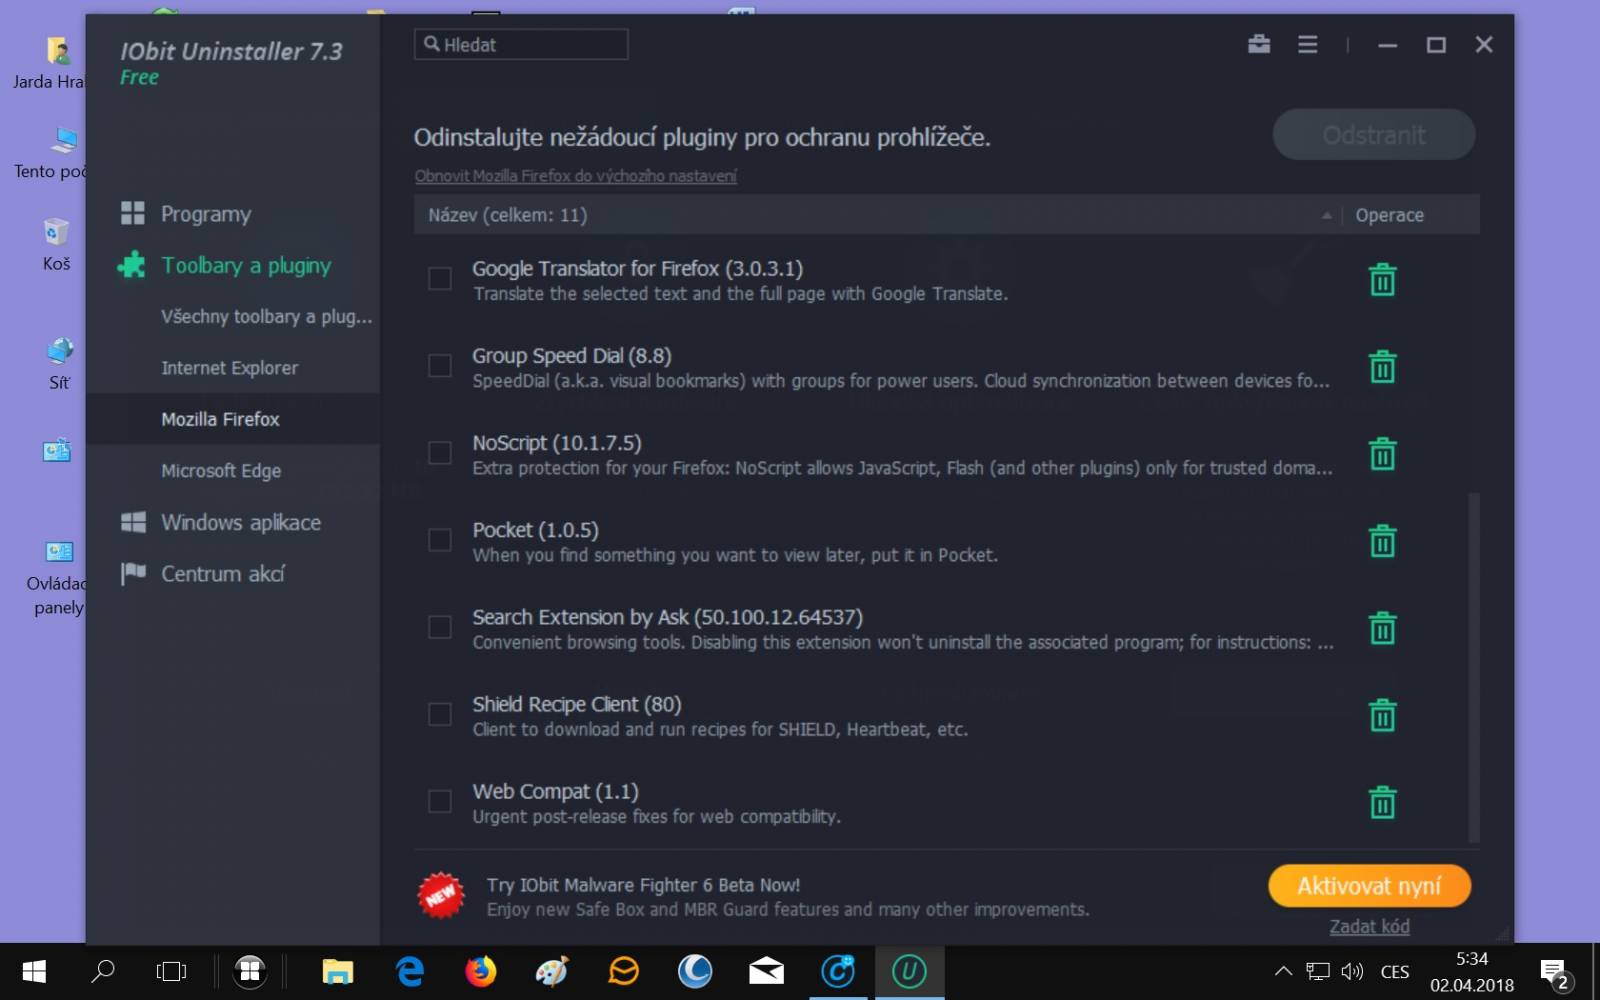Click the Aktivovat nyní button
This screenshot has height=1000, width=1600.
pos(1369,886)
